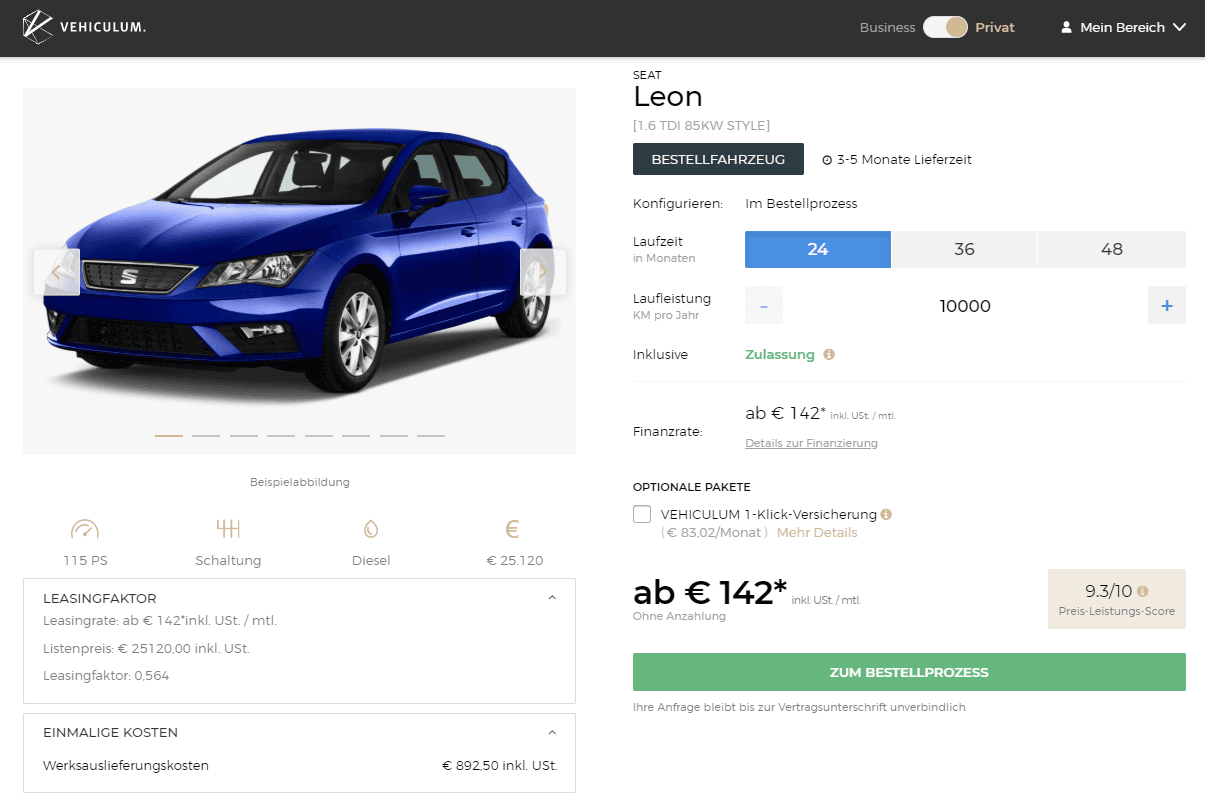Click the Business label
Screen dimensions: 1205x804
click(x=887, y=28)
